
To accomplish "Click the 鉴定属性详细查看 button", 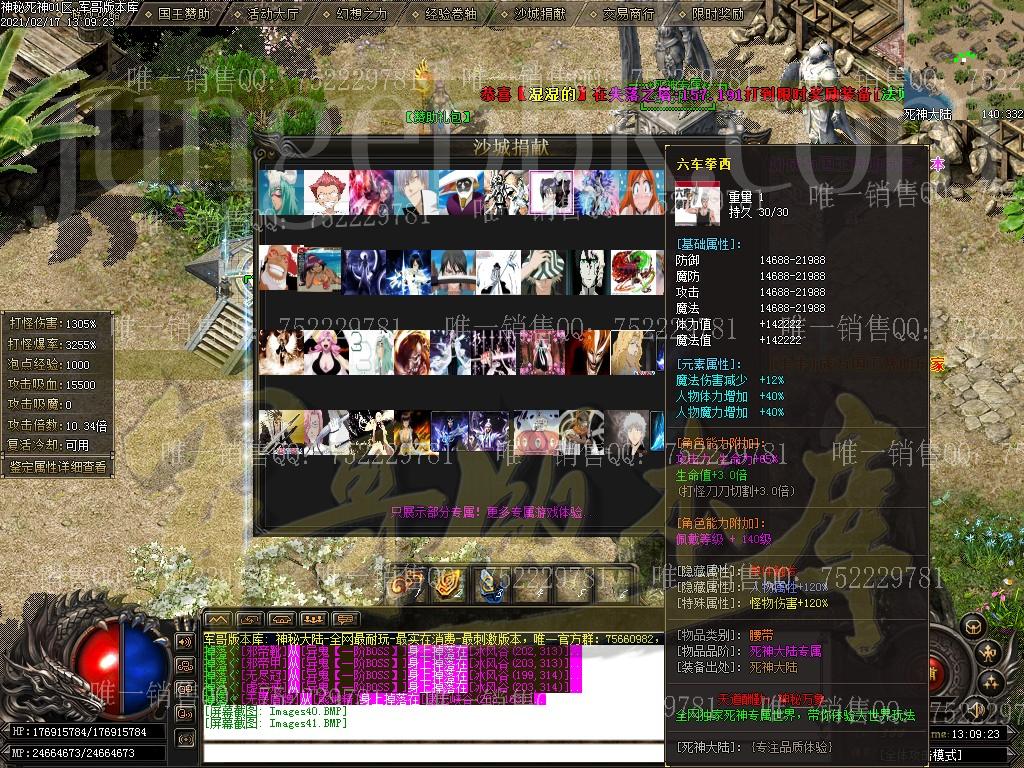I will coord(56,466).
